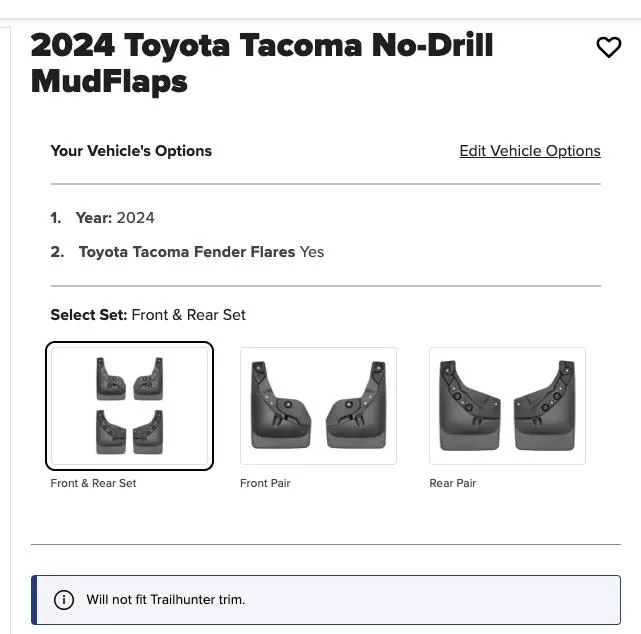This screenshot has height=634, width=641.
Task: Pick the Rear Pair product image
Action: (x=507, y=405)
